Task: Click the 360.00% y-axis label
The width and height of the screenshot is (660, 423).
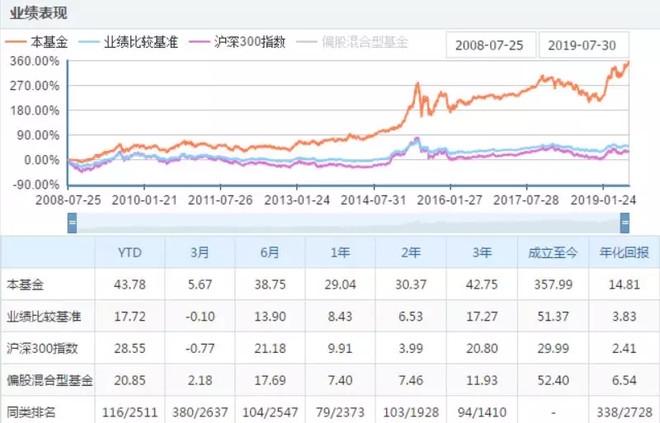Action: pyautogui.click(x=35, y=61)
